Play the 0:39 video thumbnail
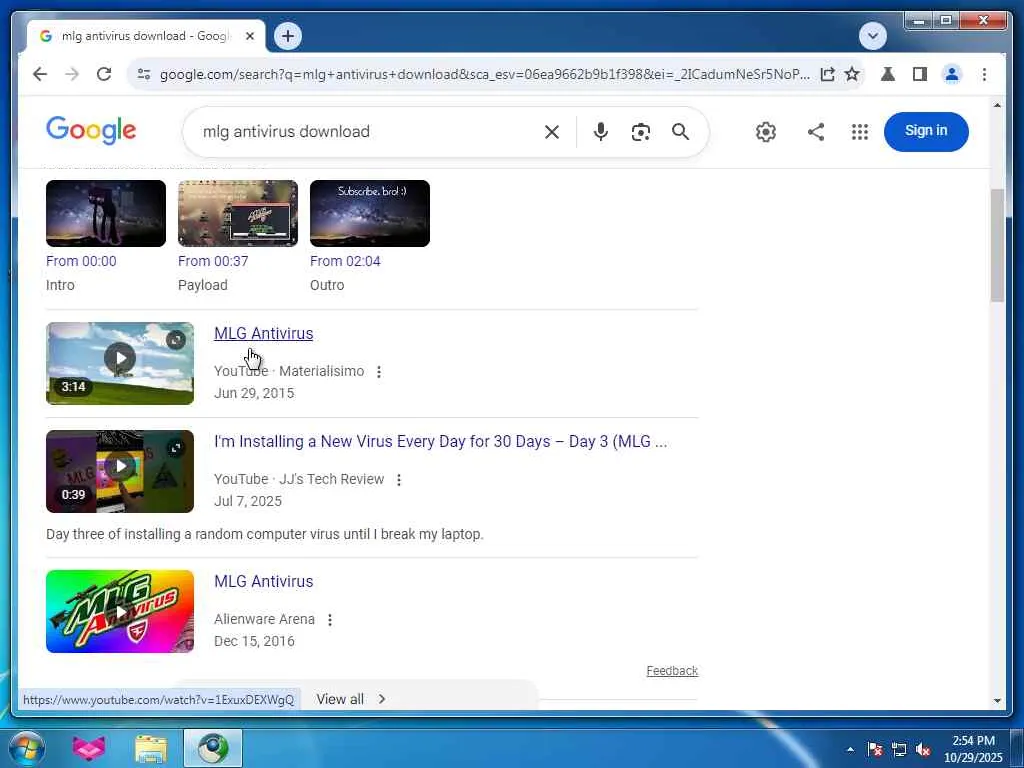The height and width of the screenshot is (768, 1024). tap(120, 466)
